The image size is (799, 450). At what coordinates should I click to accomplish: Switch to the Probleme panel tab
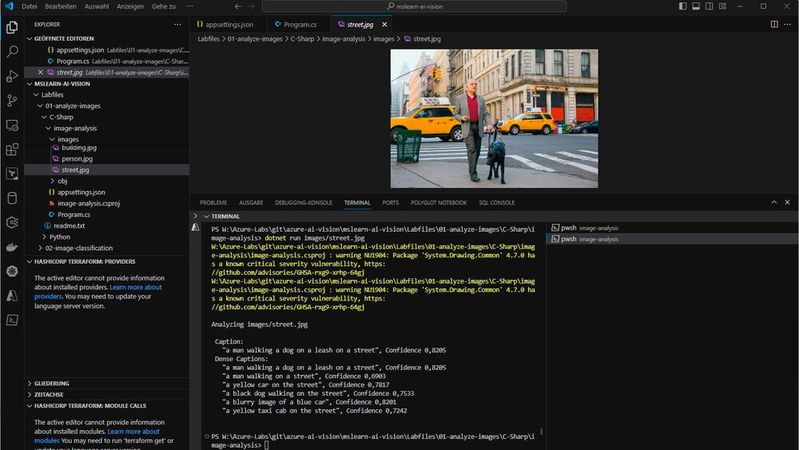point(213,202)
